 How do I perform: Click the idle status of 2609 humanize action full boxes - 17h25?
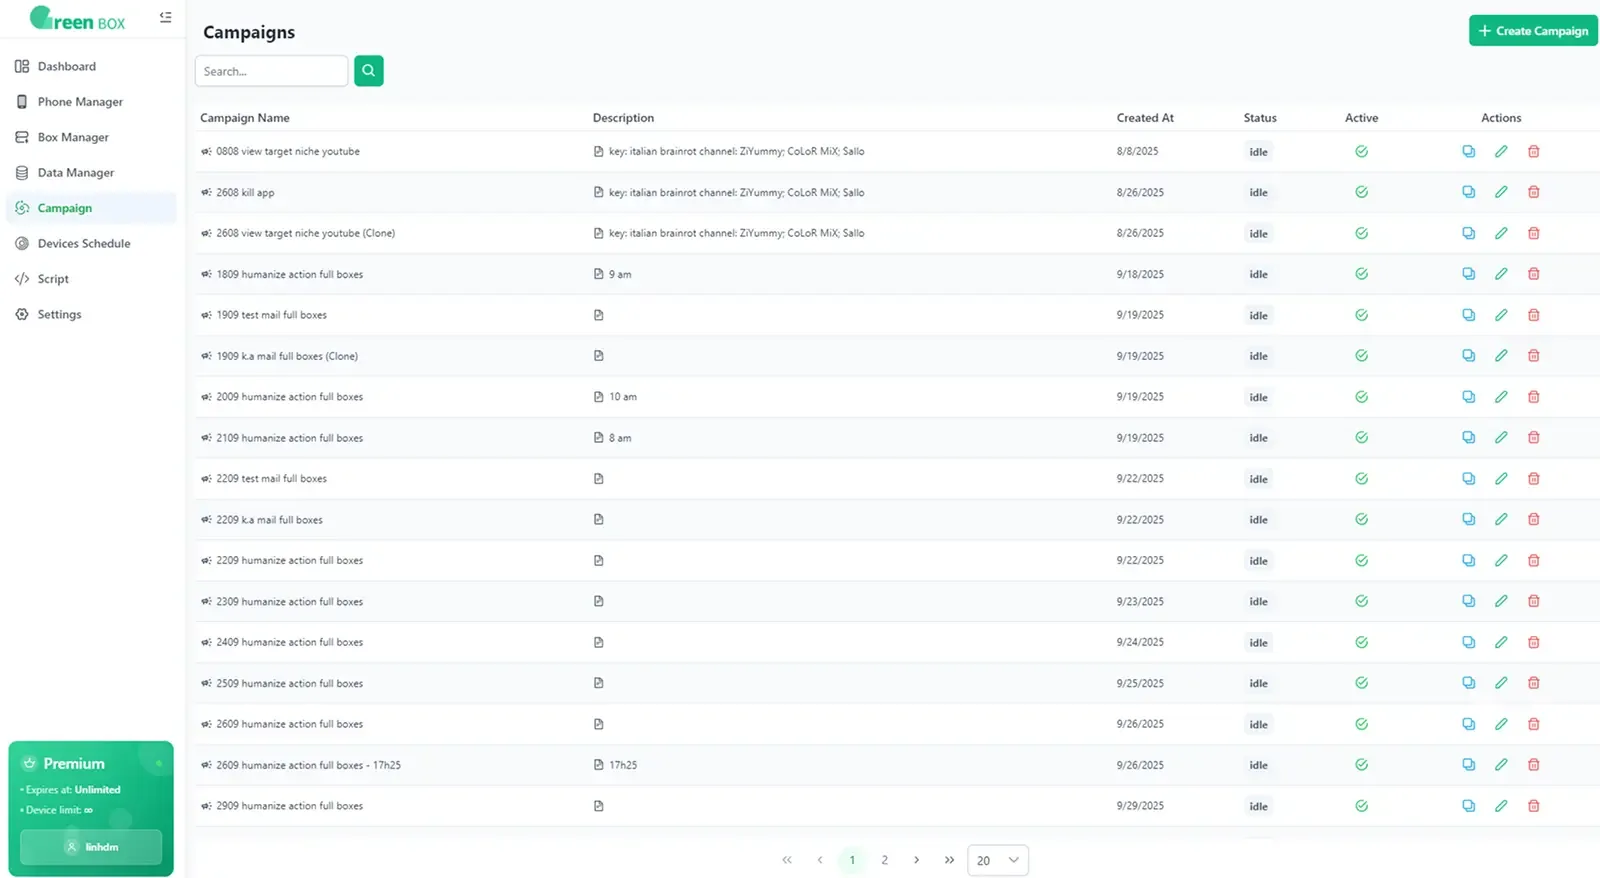click(x=1258, y=765)
